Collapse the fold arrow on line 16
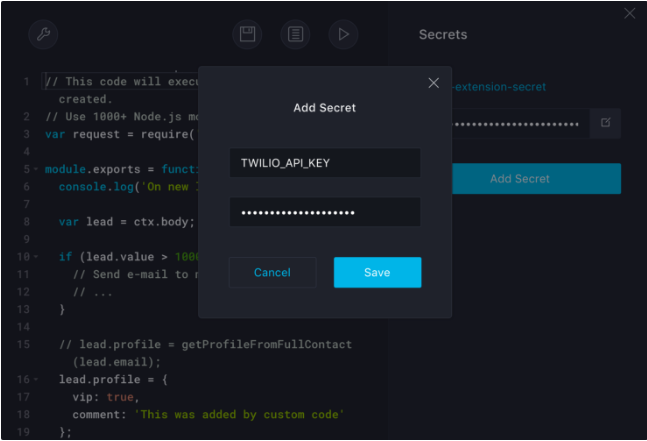Viewport: 647px width, 441px height. 36,379
